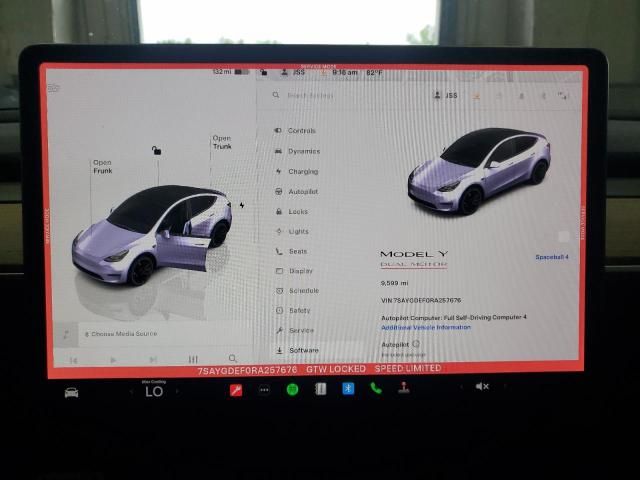The image size is (640, 480).
Task: Tap the charge port lightning bolt icon
Action: (x=241, y=205)
